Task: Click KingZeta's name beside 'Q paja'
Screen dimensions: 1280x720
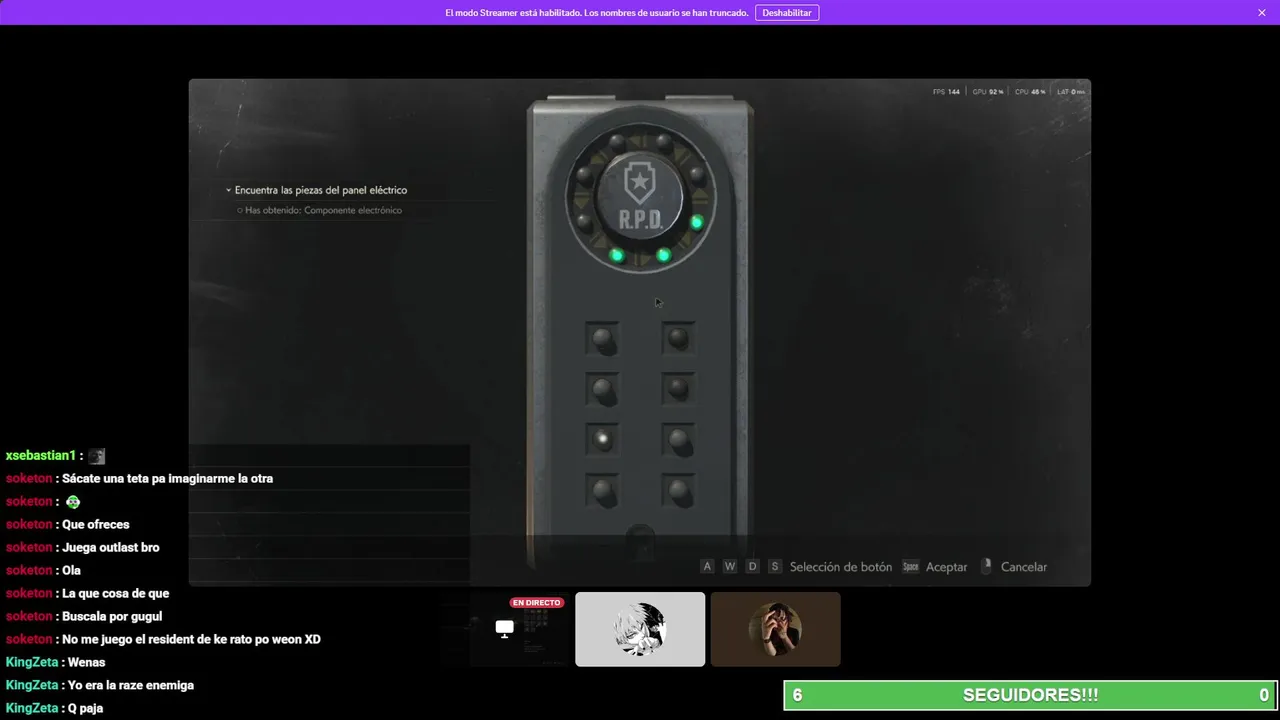Action: click(x=32, y=709)
